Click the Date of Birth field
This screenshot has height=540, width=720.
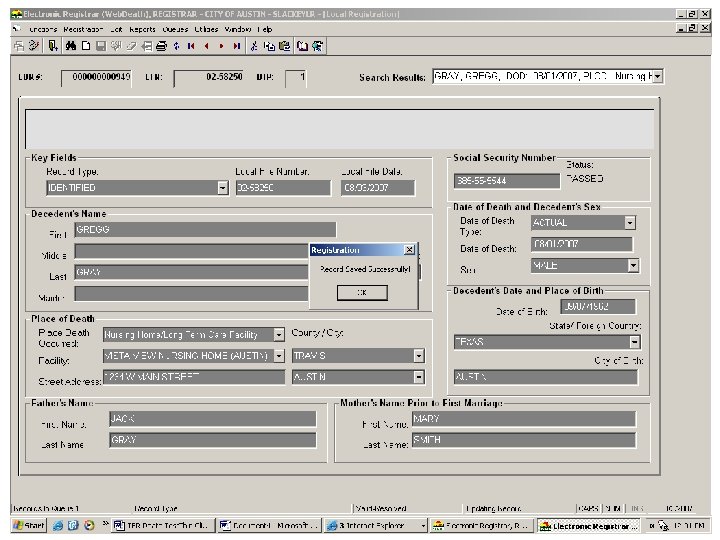point(598,306)
